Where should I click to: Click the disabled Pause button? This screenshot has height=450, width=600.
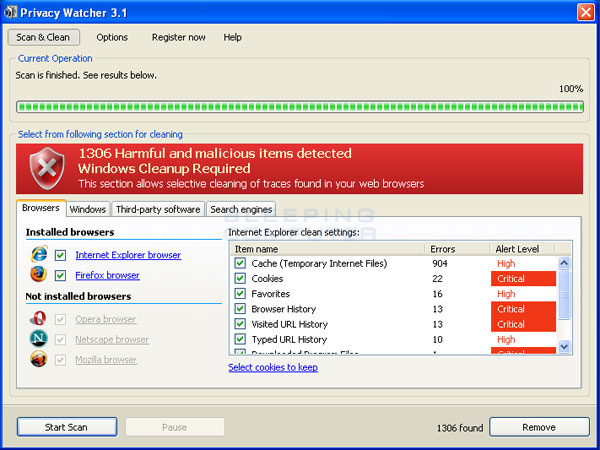pyautogui.click(x=175, y=427)
